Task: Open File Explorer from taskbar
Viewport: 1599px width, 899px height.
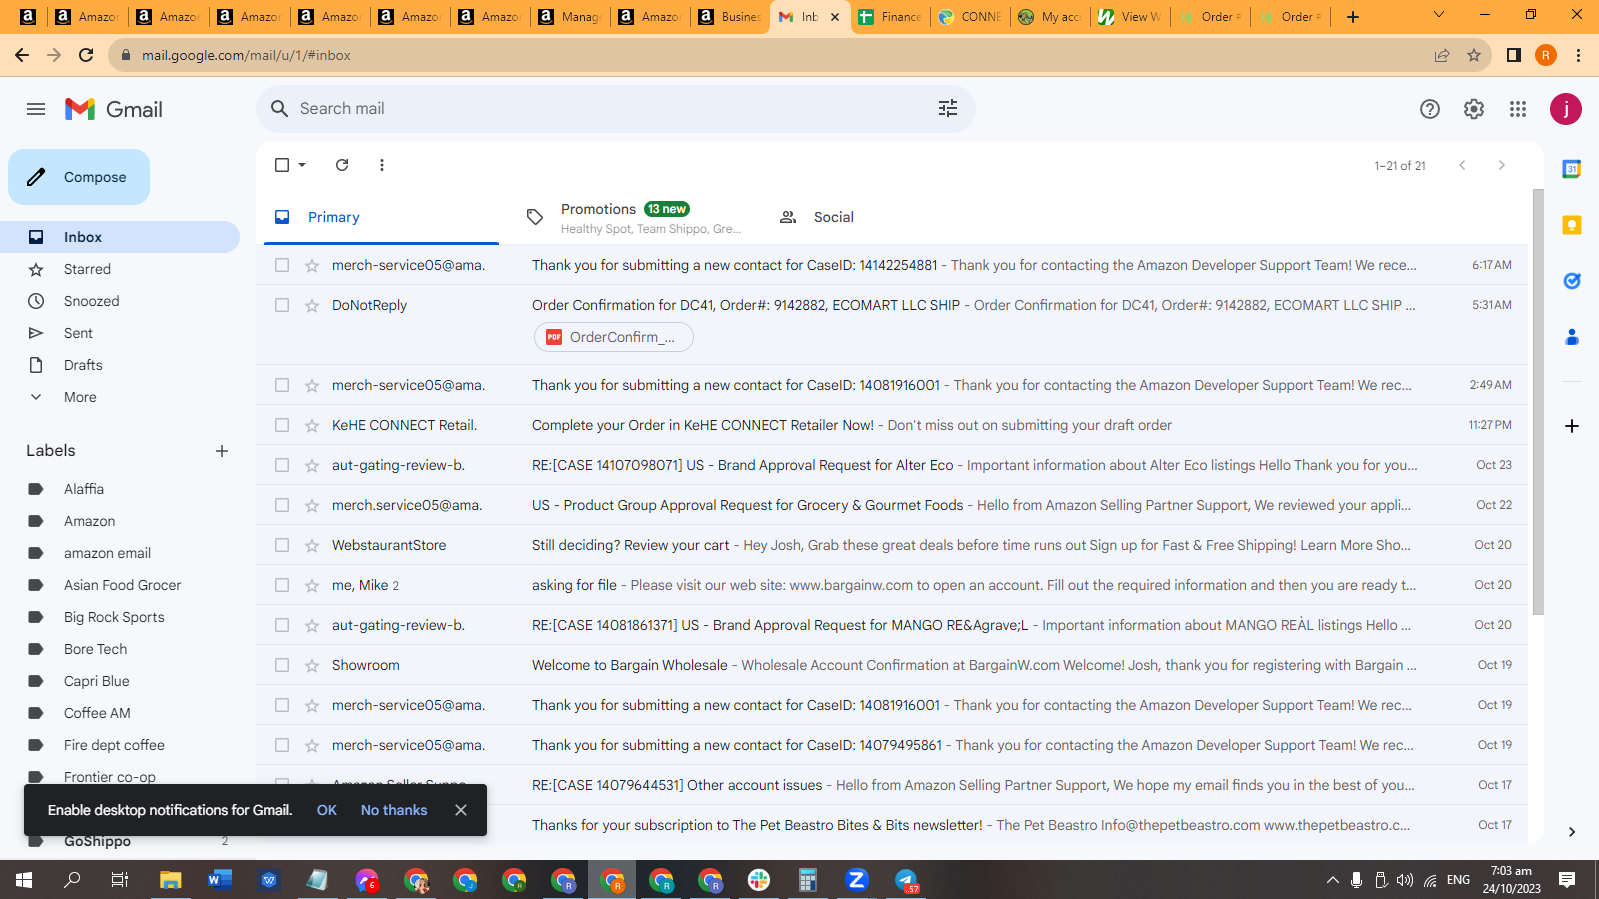Action: (171, 880)
